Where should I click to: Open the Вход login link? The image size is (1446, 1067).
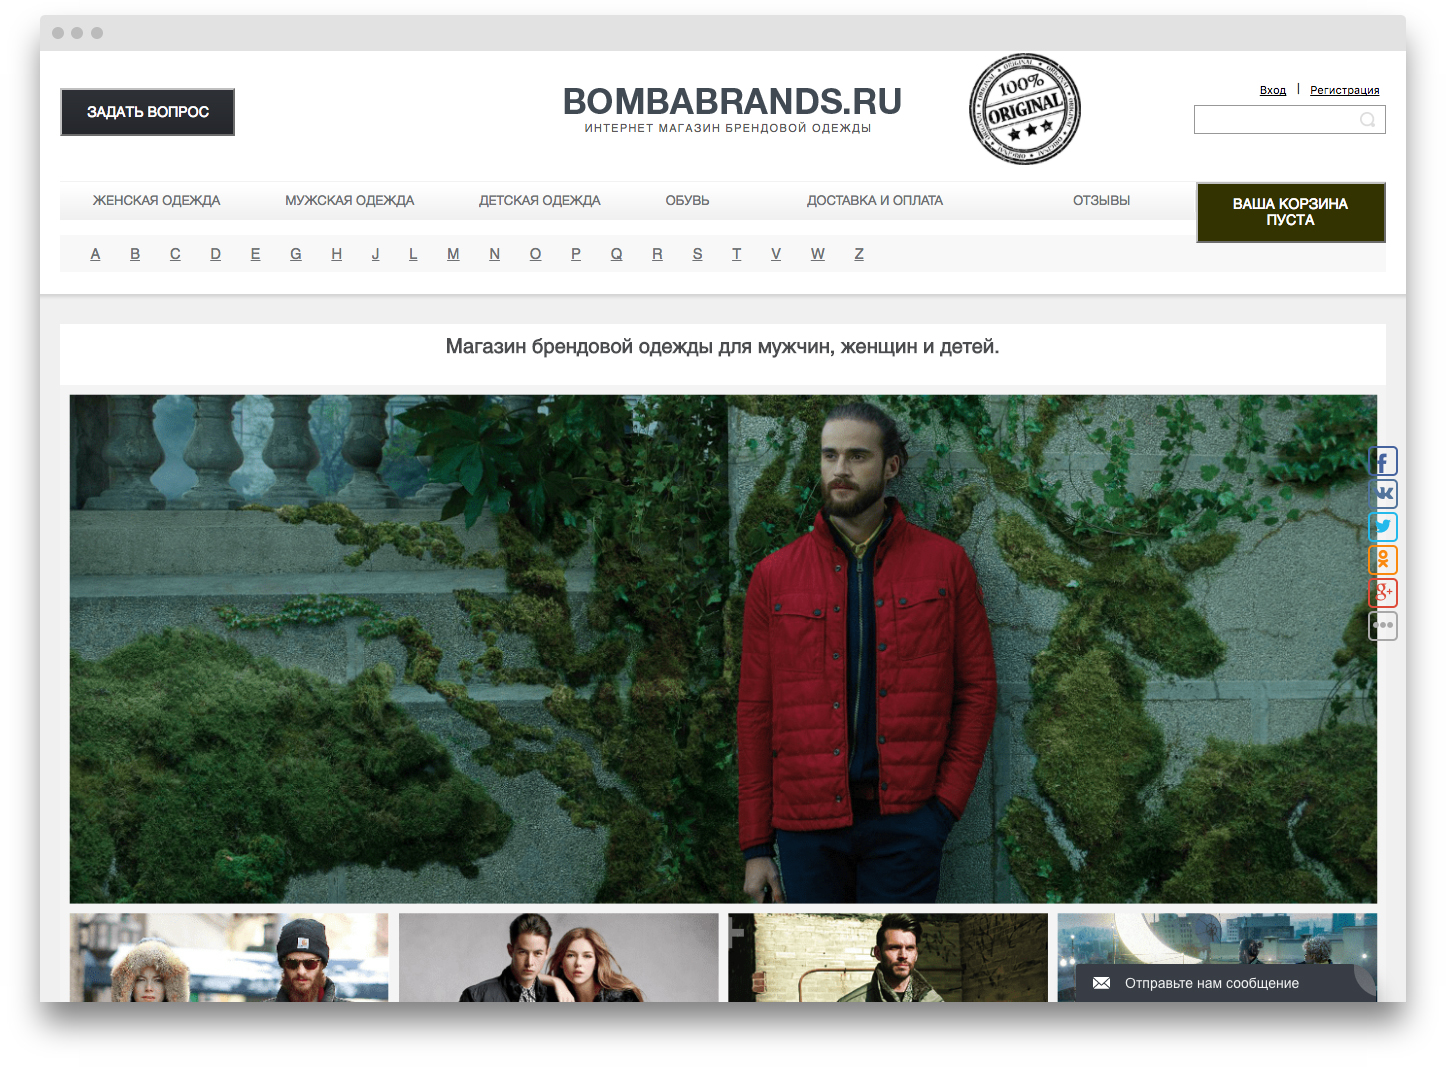pyautogui.click(x=1272, y=90)
